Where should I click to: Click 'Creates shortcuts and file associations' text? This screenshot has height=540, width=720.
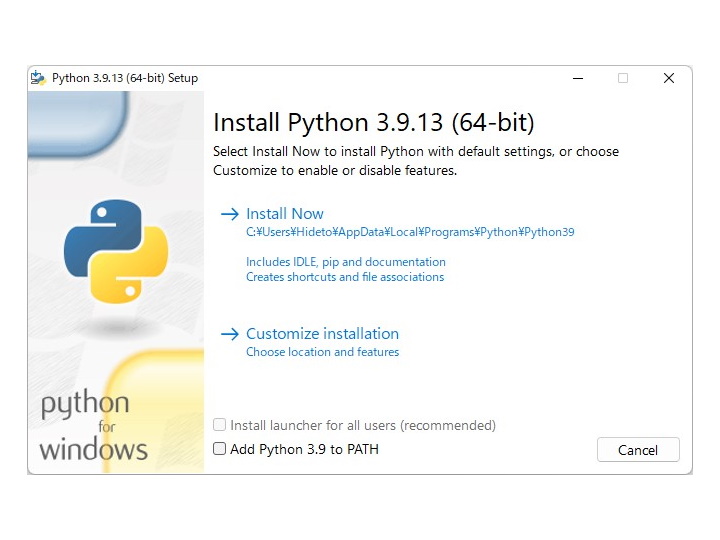[x=345, y=277]
